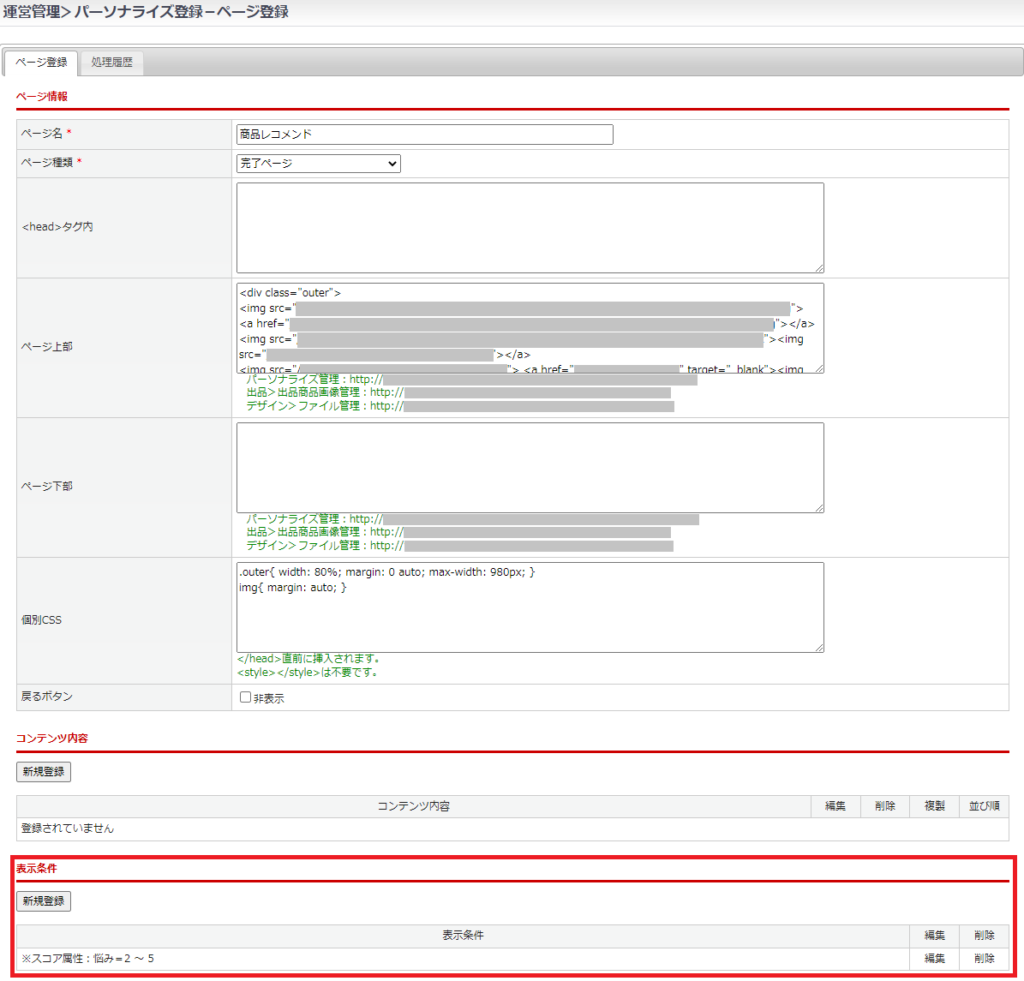Switch to the 処理履歴 tab

[111, 62]
